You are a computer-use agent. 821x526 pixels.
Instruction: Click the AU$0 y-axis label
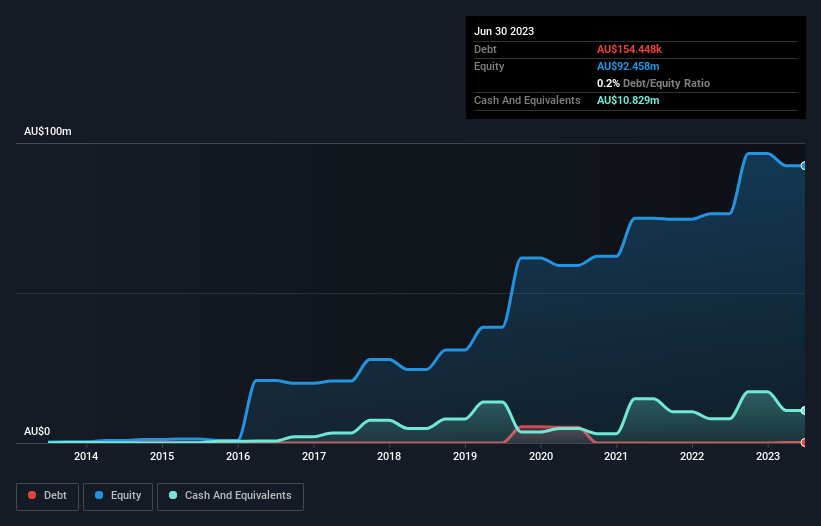click(x=37, y=431)
